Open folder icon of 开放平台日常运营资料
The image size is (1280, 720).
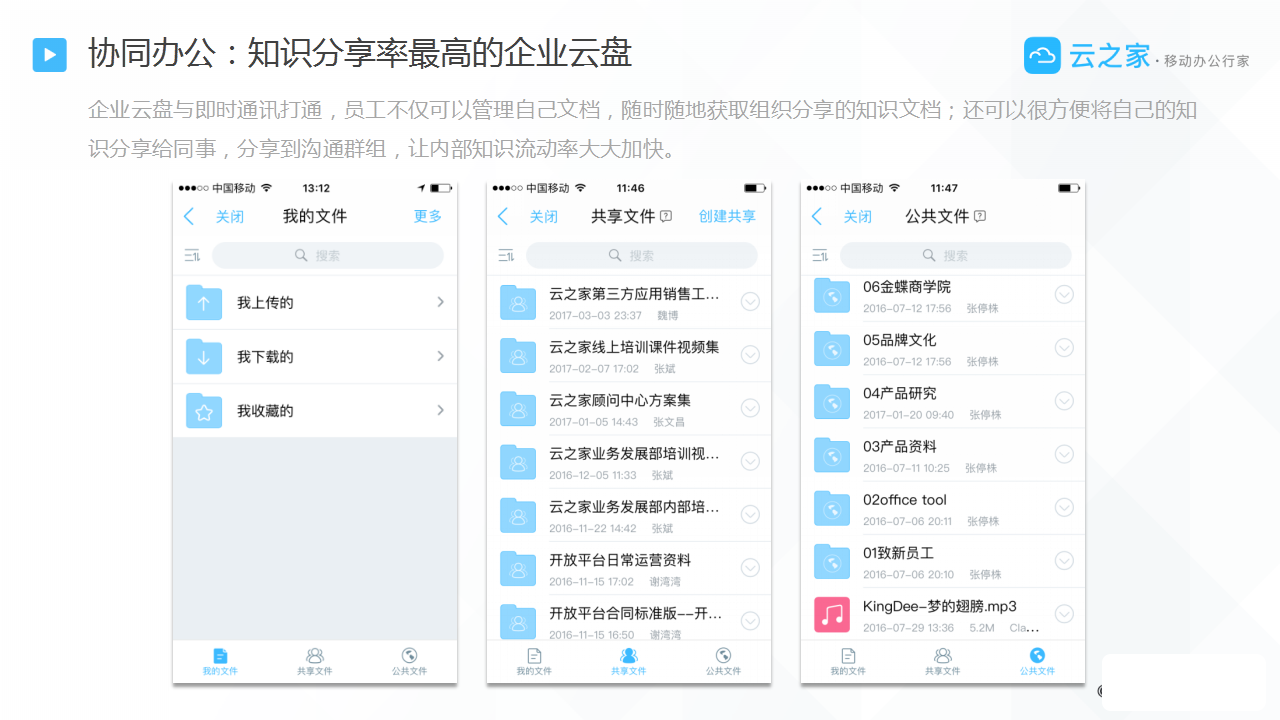(x=518, y=568)
